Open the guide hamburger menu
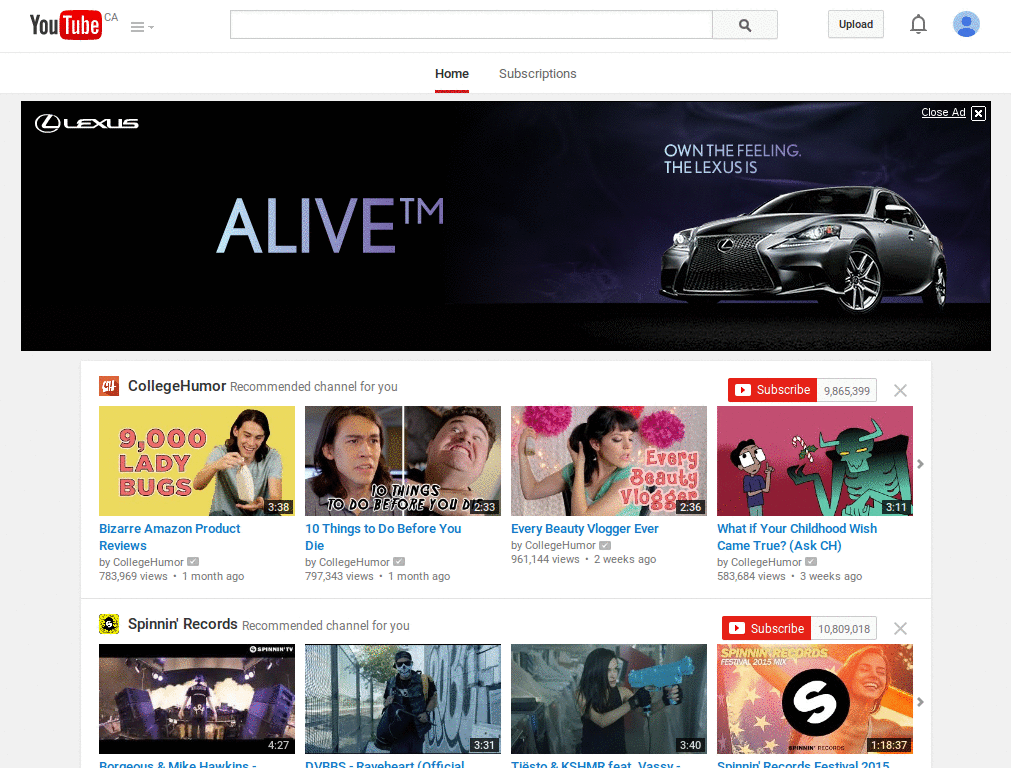Screen dimensions: 1024x768 pos(142,27)
